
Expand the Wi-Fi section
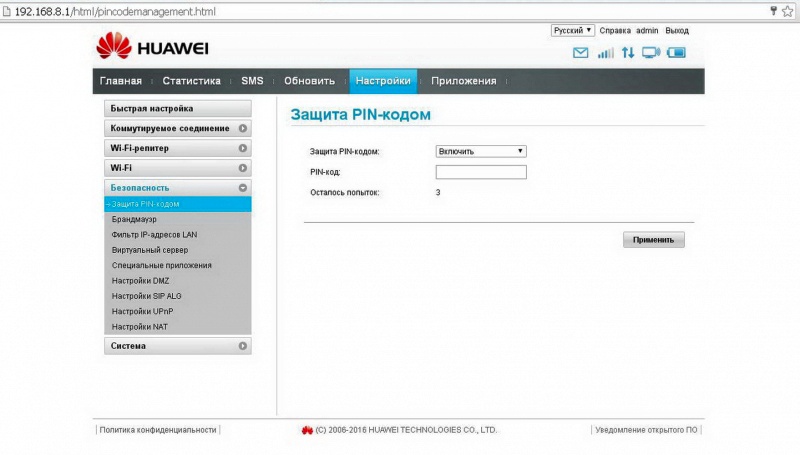tap(178, 168)
